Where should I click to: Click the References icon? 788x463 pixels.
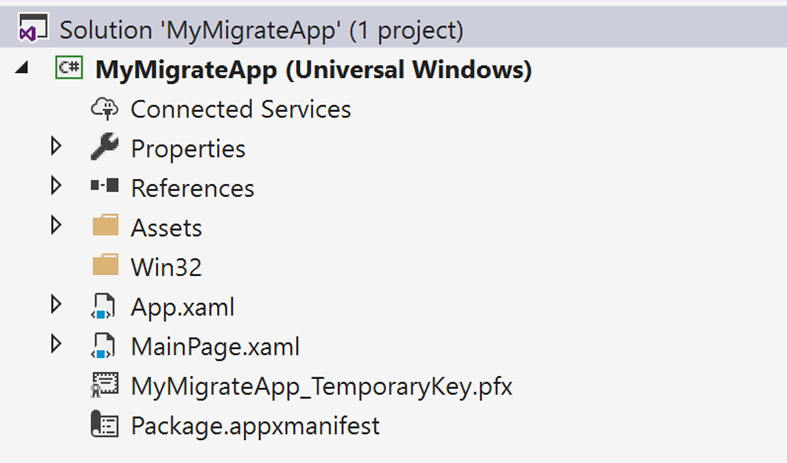coord(105,187)
